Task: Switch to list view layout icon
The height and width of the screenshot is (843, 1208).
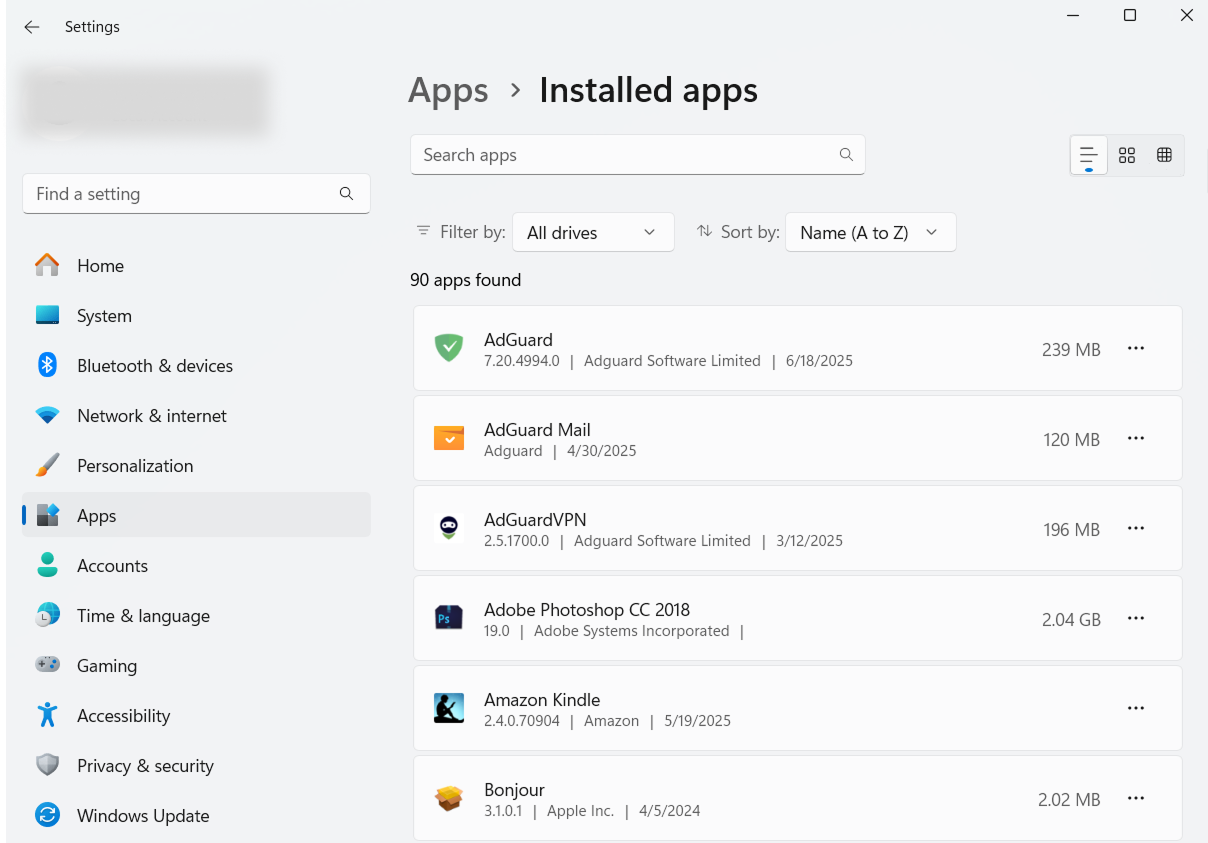Action: [1088, 155]
